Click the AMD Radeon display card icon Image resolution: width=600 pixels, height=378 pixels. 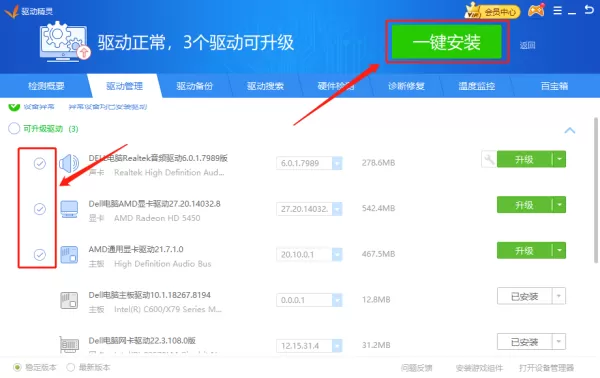click(69, 209)
